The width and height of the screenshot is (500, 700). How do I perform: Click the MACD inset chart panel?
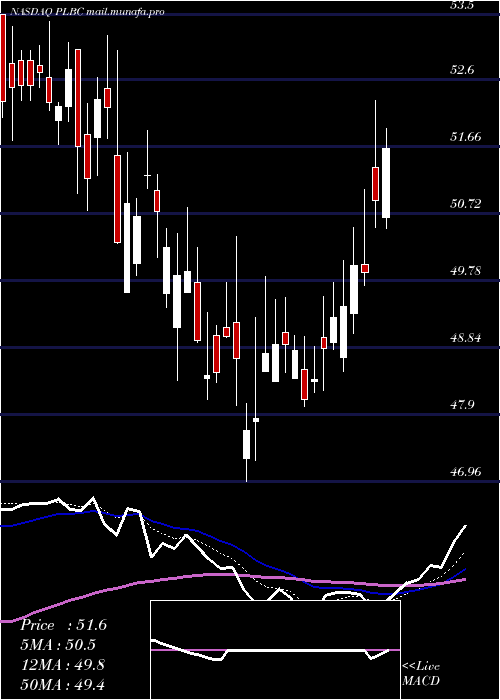point(275,650)
